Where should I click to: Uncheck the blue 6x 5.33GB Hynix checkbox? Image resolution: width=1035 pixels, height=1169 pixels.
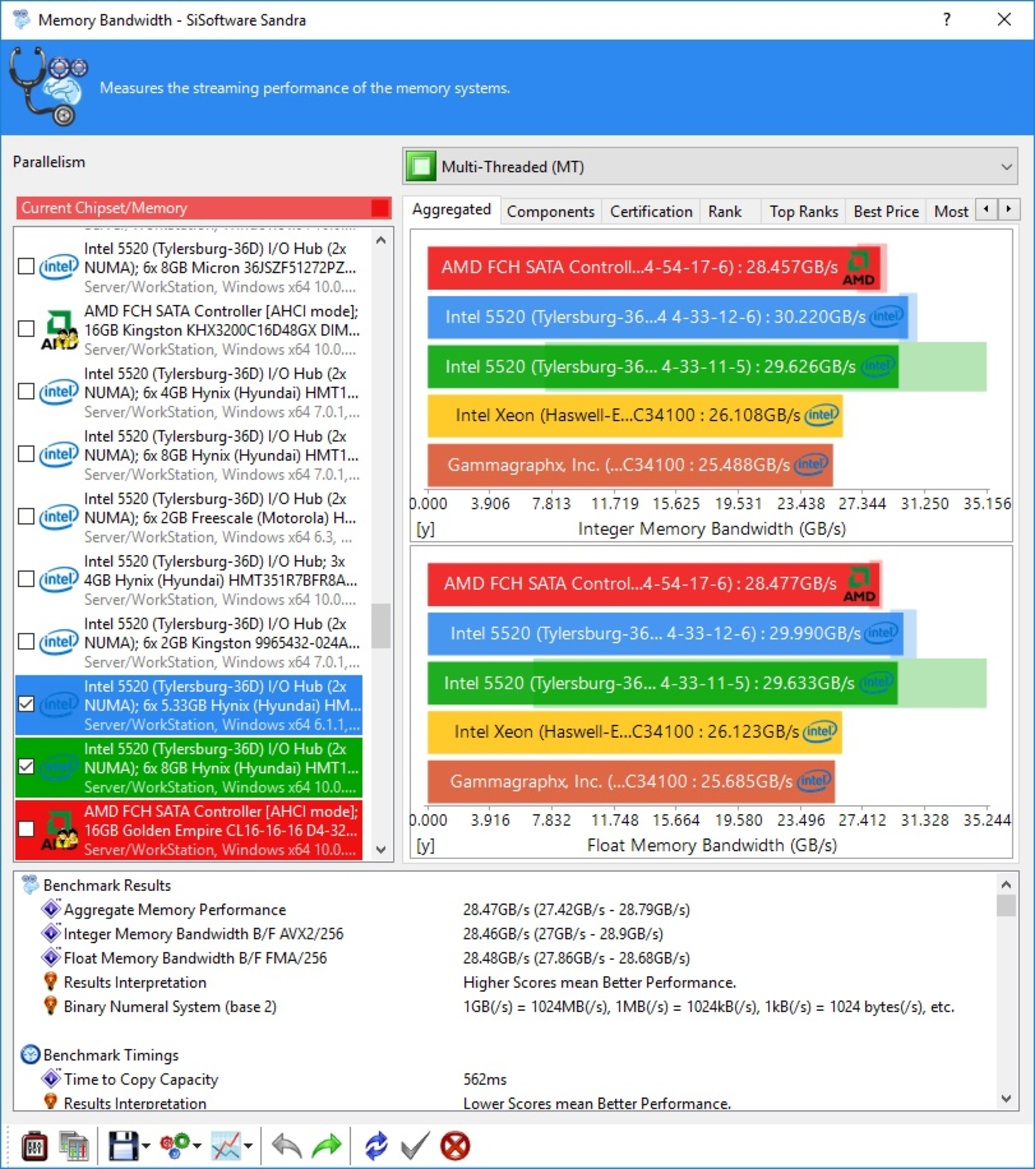[x=26, y=704]
